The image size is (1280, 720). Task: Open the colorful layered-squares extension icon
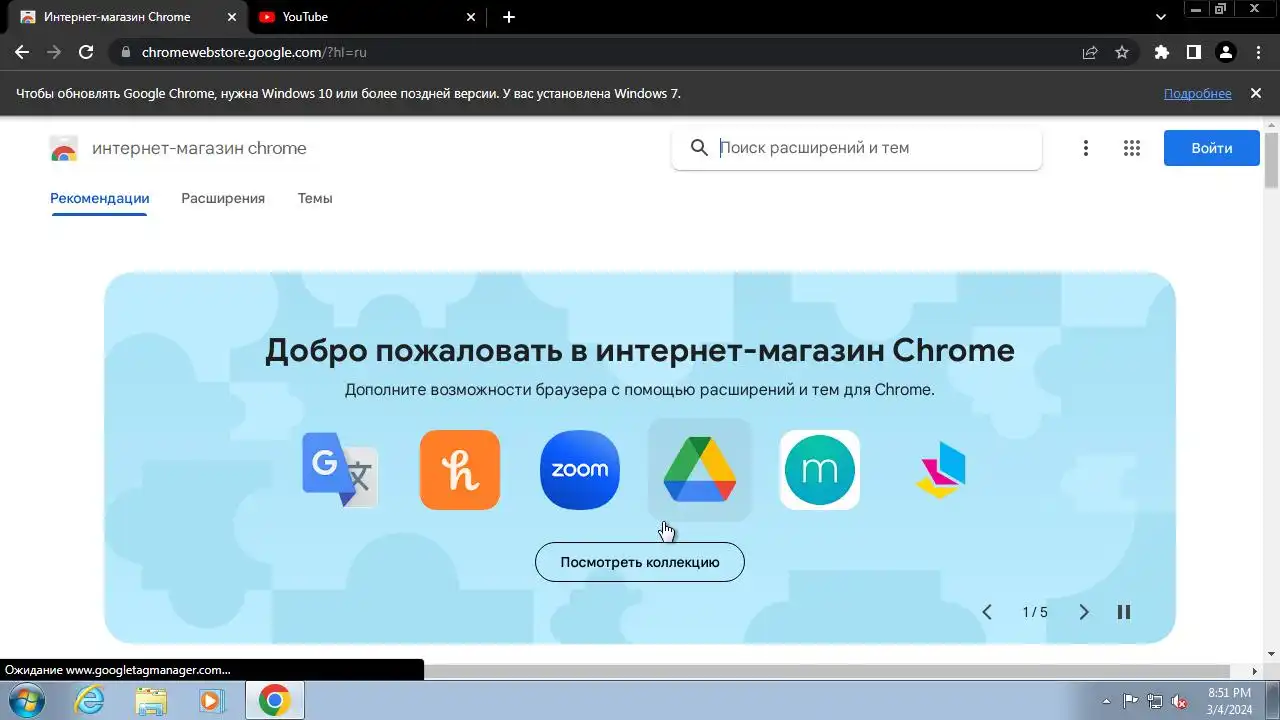[940, 470]
